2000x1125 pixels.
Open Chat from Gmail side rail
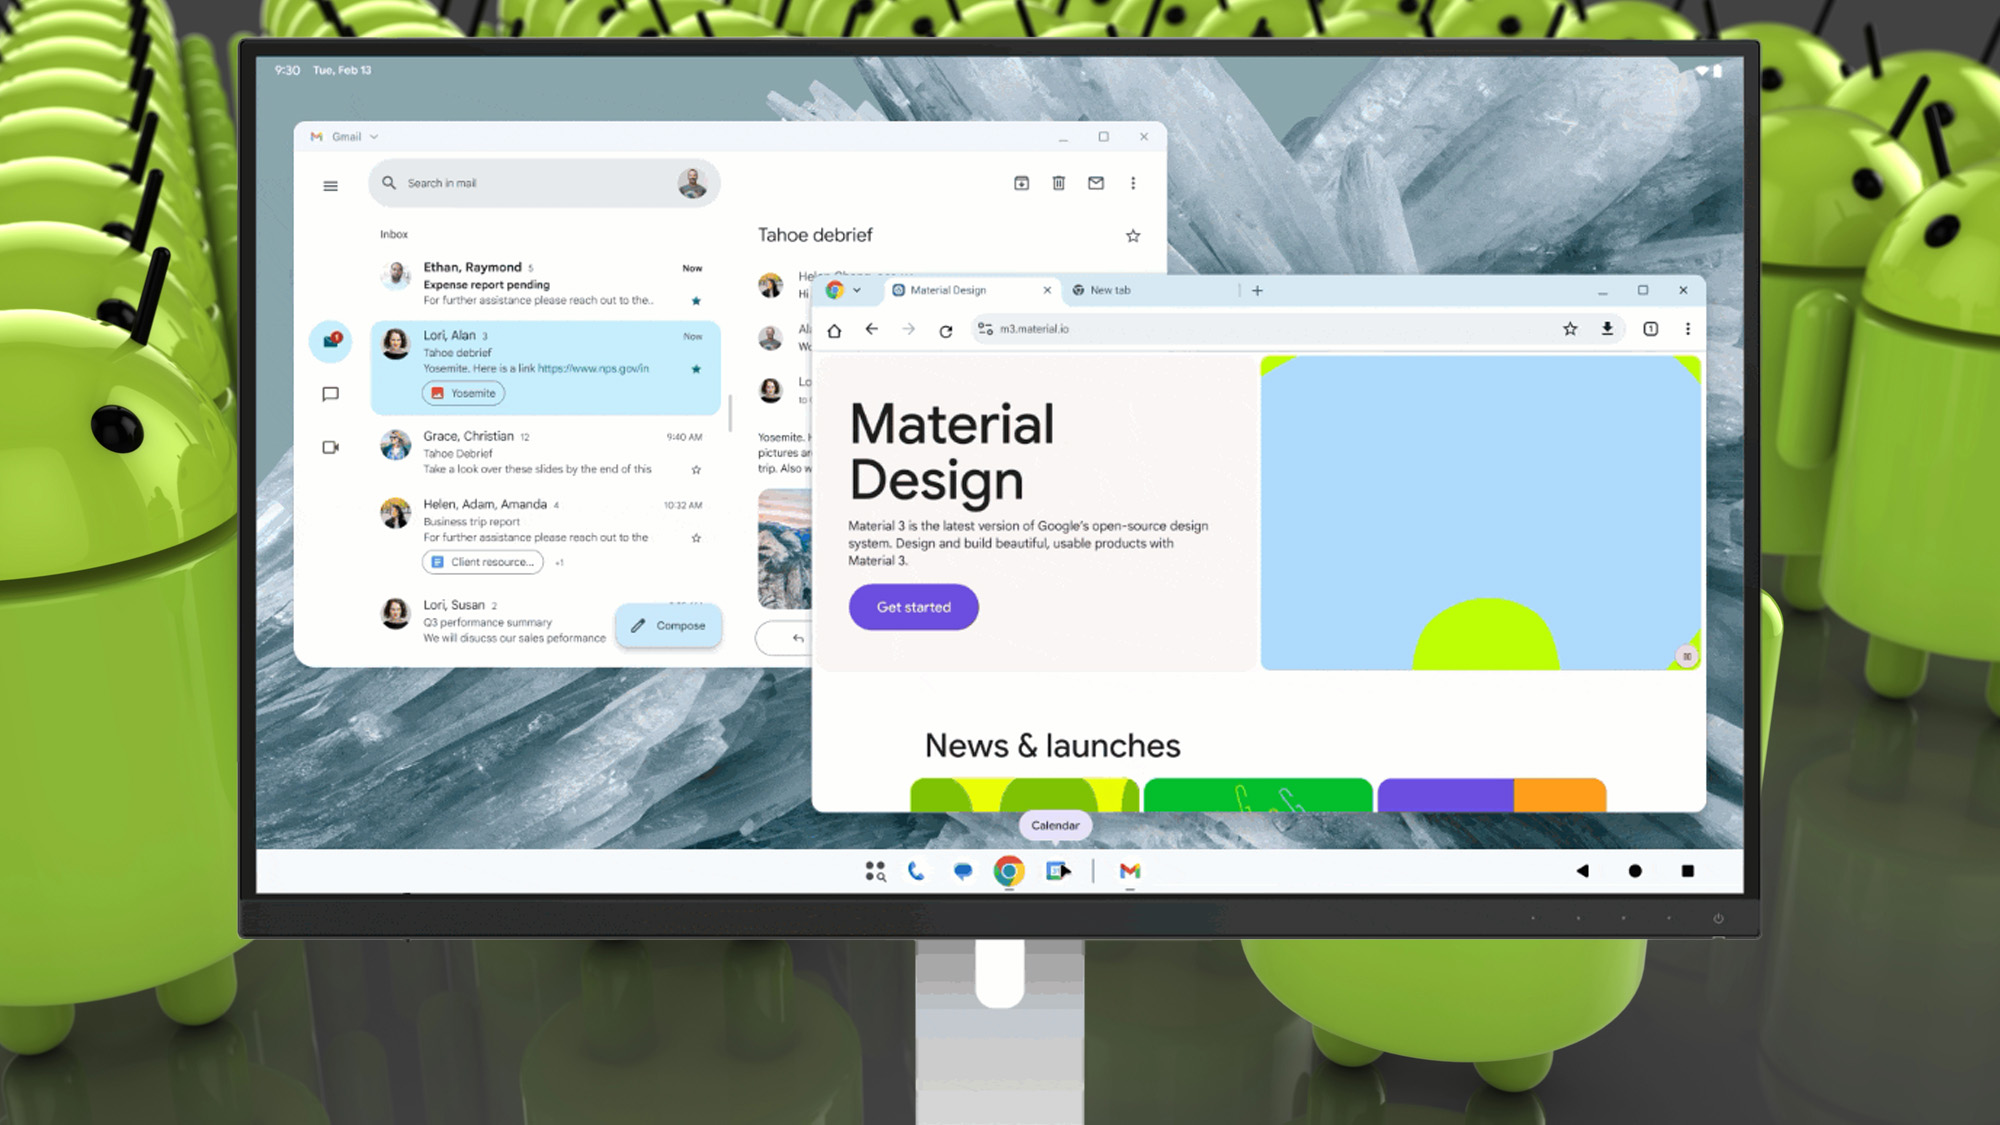click(x=330, y=394)
